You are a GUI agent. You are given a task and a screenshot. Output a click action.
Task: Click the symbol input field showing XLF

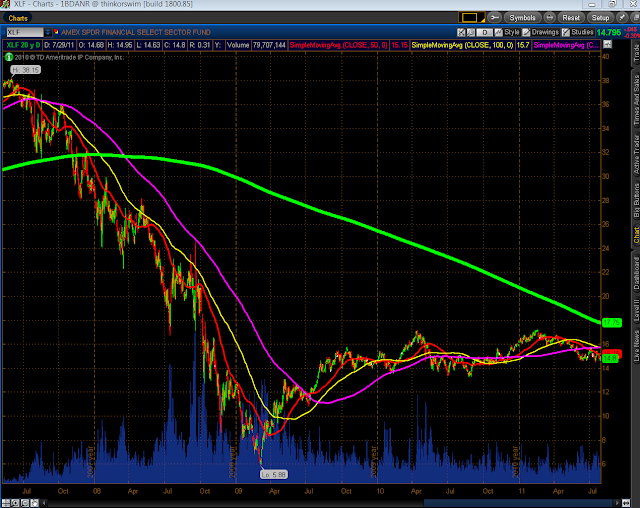coord(24,32)
